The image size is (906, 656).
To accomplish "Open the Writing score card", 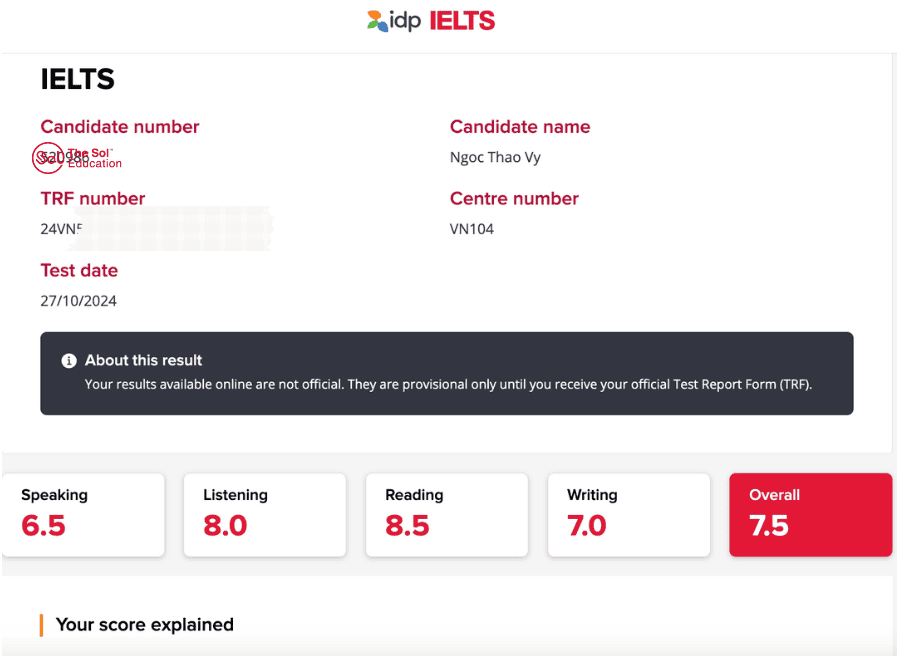I will pyautogui.click(x=629, y=515).
